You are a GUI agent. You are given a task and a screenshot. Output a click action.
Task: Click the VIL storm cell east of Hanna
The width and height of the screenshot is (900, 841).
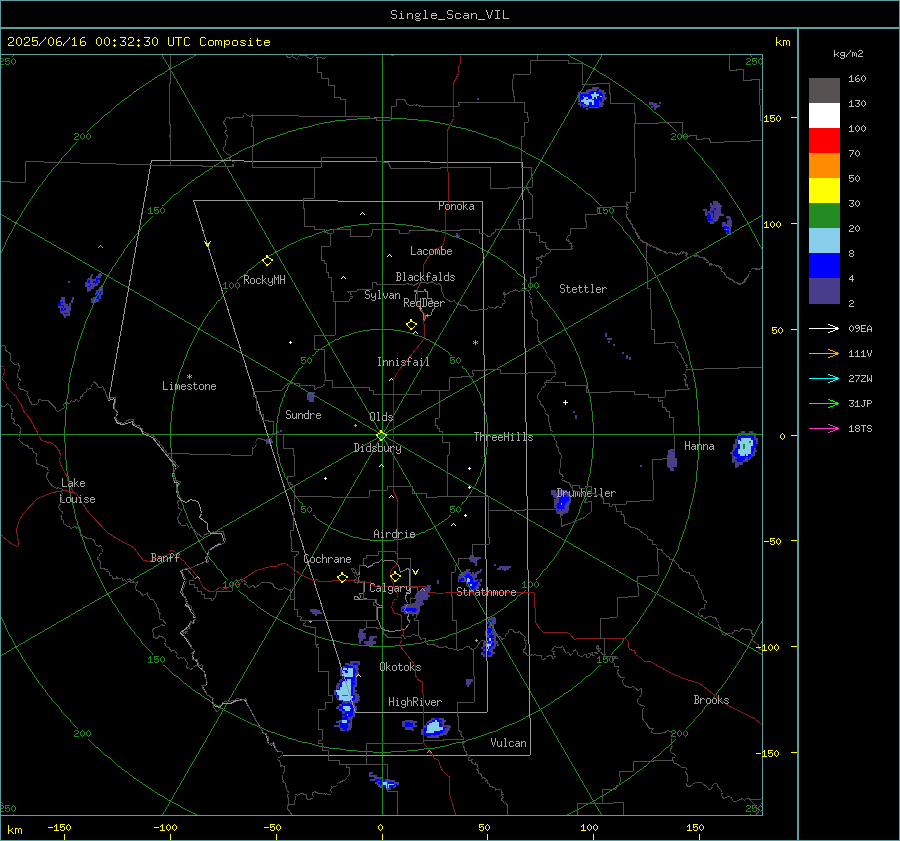click(x=744, y=447)
